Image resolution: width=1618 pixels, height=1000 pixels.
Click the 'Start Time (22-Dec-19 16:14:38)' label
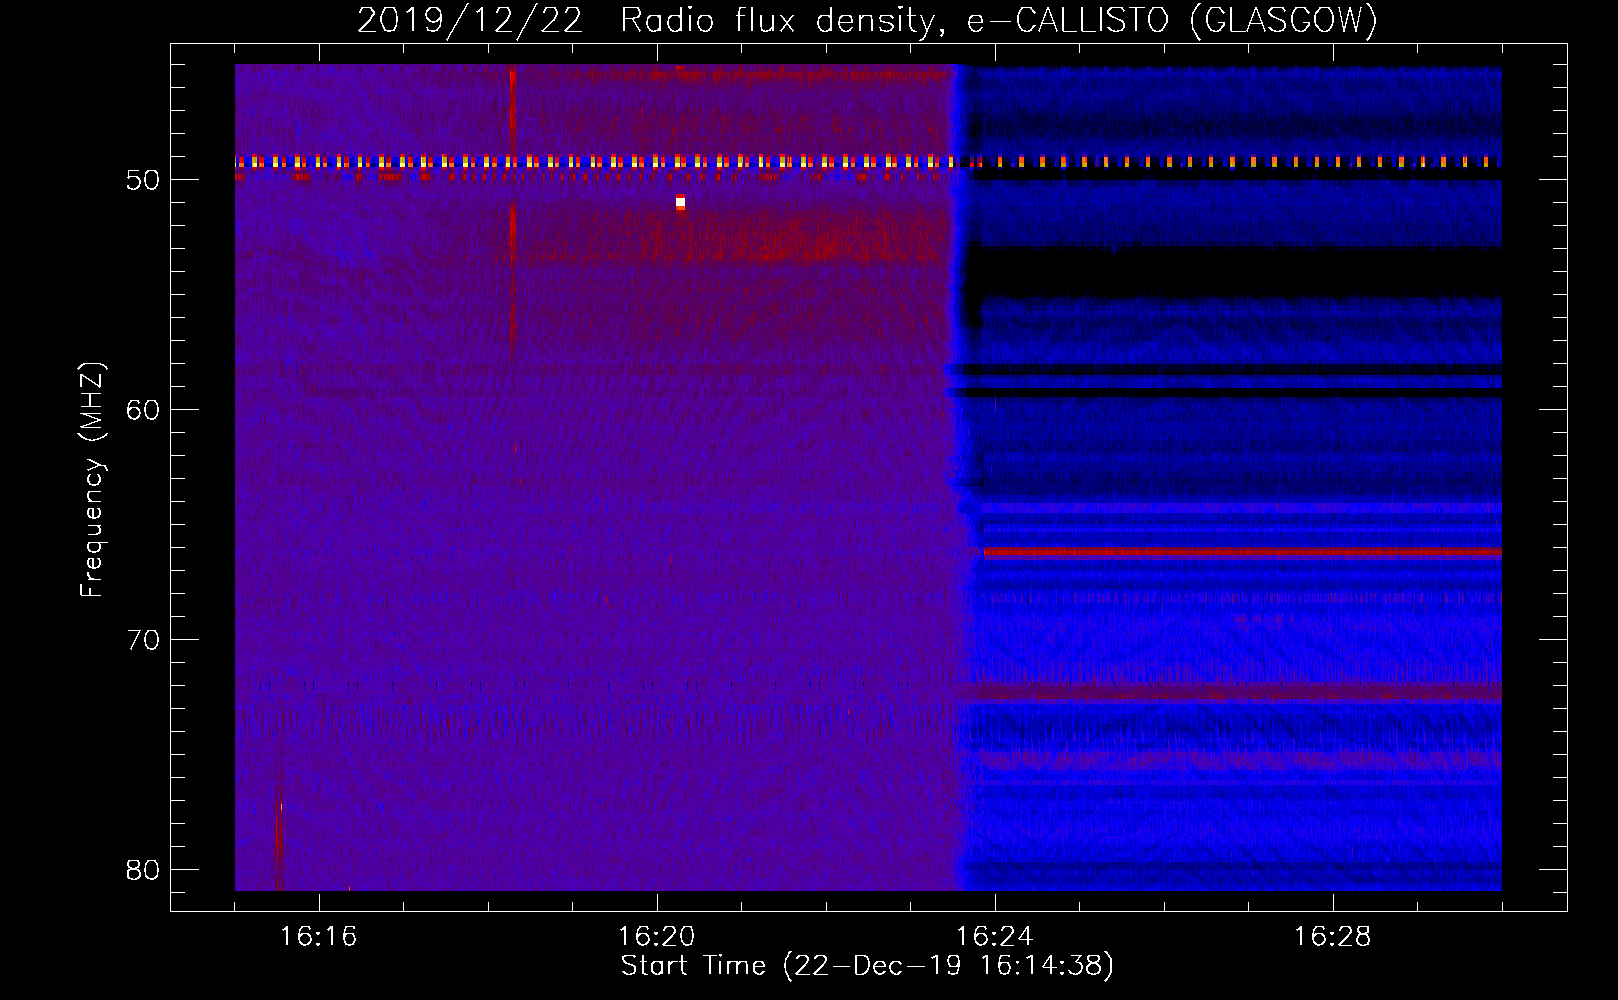coord(867,966)
